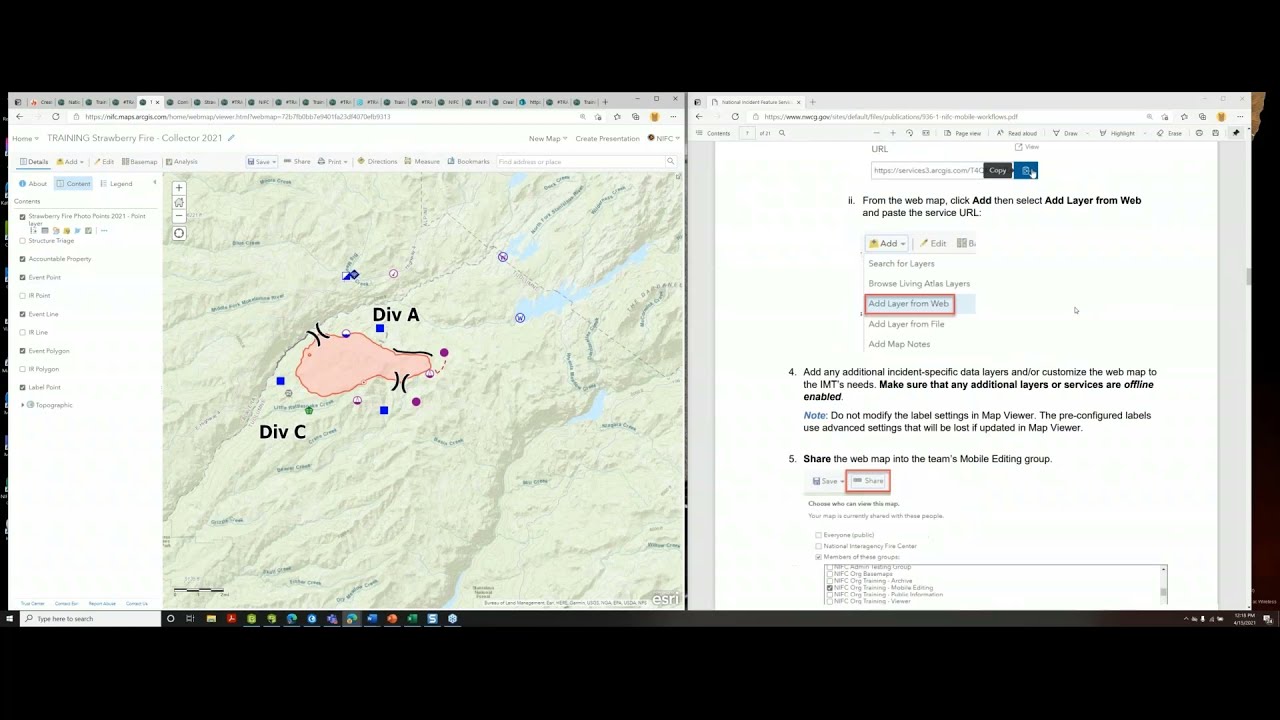Open the Edit tool in map viewer

(x=104, y=161)
